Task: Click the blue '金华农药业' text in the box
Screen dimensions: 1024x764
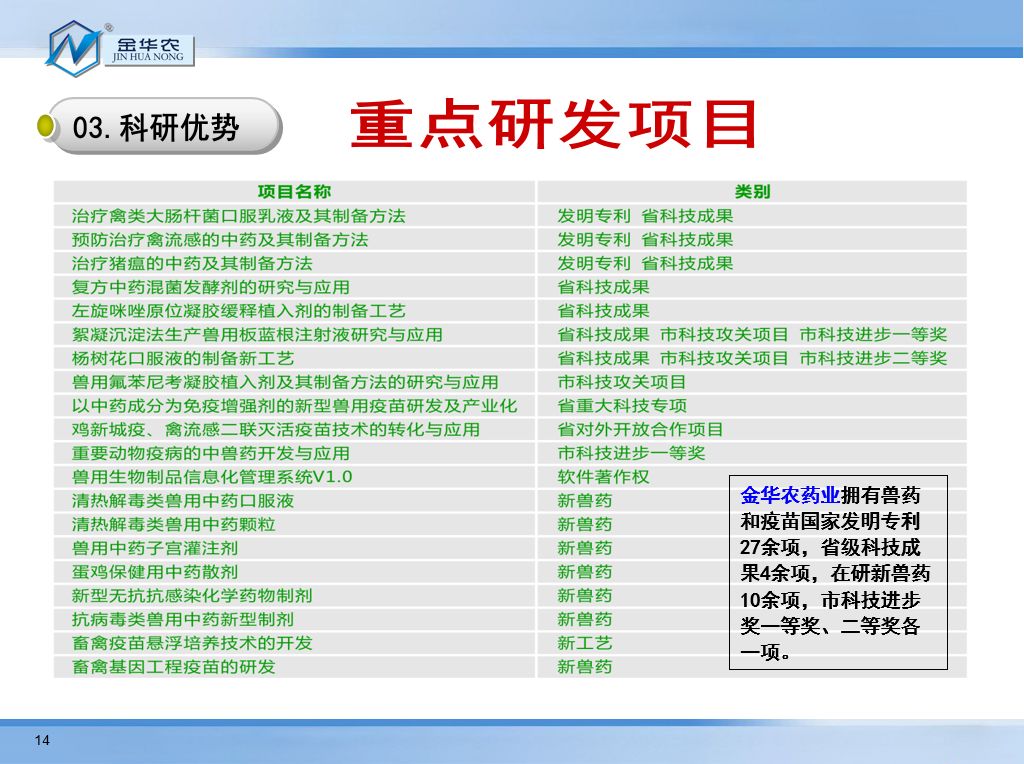Action: tap(790, 496)
